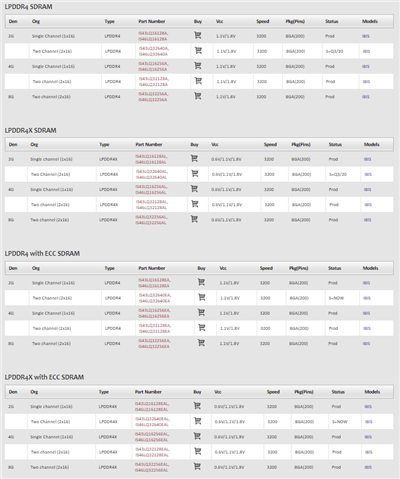Open part number link IS43LQ32640AL

[152, 172]
